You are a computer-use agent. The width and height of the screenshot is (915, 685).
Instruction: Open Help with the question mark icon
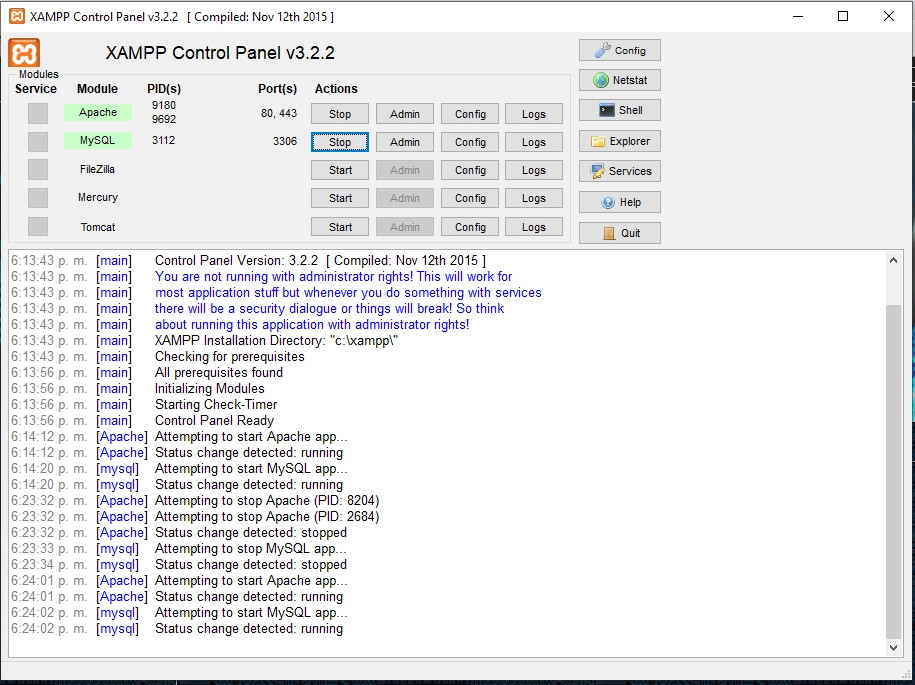pyautogui.click(x=619, y=202)
